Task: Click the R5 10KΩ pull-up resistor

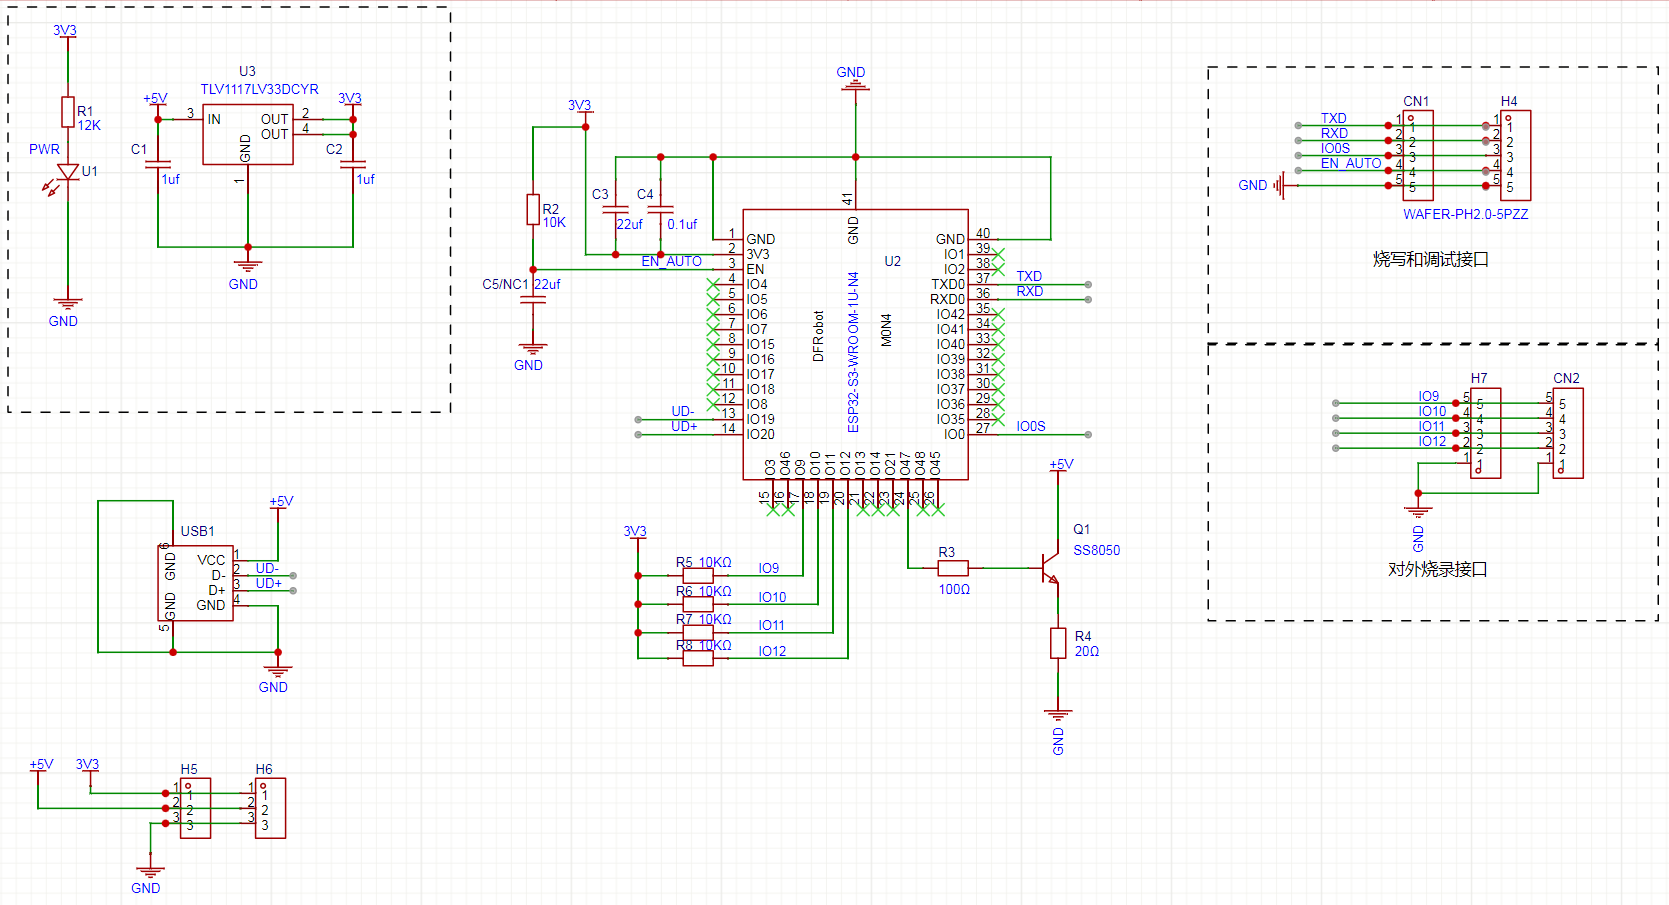Action: (697, 575)
